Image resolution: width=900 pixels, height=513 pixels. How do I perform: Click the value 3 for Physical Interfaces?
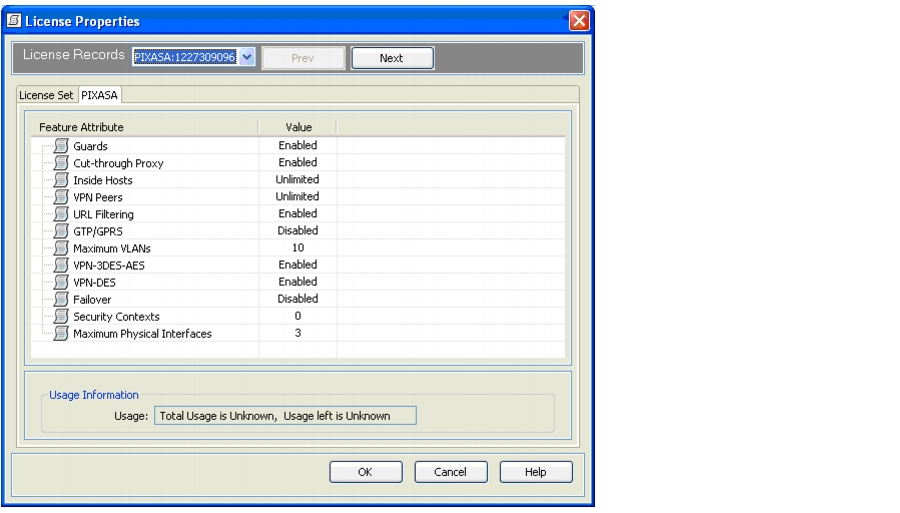(x=298, y=333)
